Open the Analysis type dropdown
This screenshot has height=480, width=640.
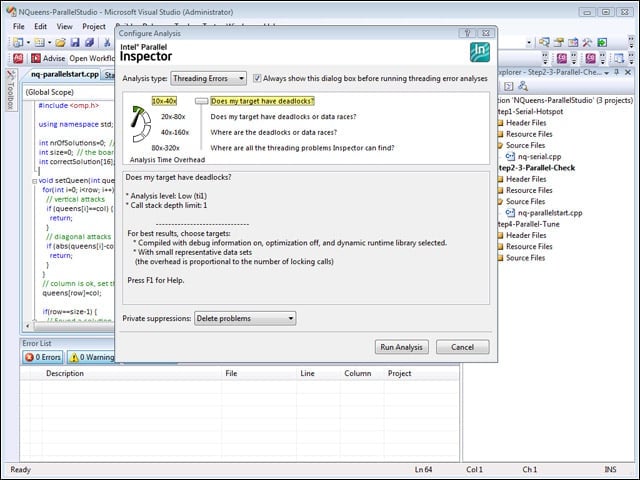[x=209, y=78]
